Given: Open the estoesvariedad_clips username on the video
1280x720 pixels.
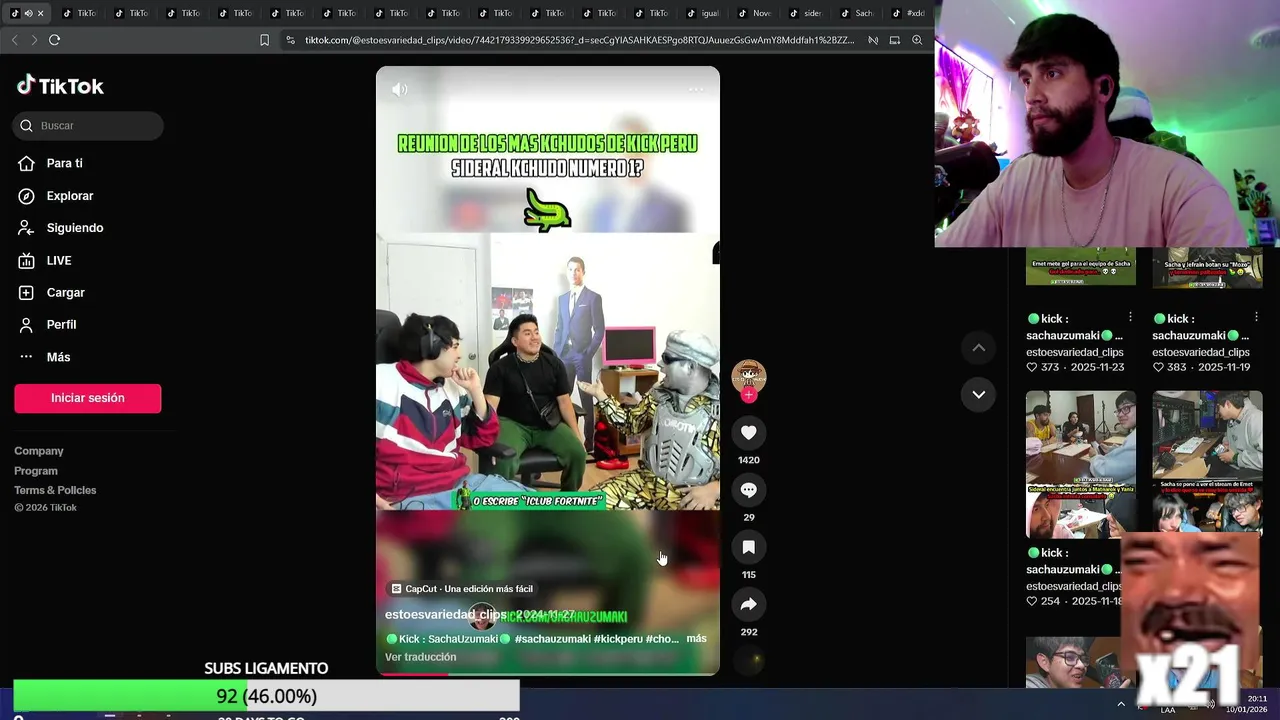Looking at the screenshot, I should [445, 614].
